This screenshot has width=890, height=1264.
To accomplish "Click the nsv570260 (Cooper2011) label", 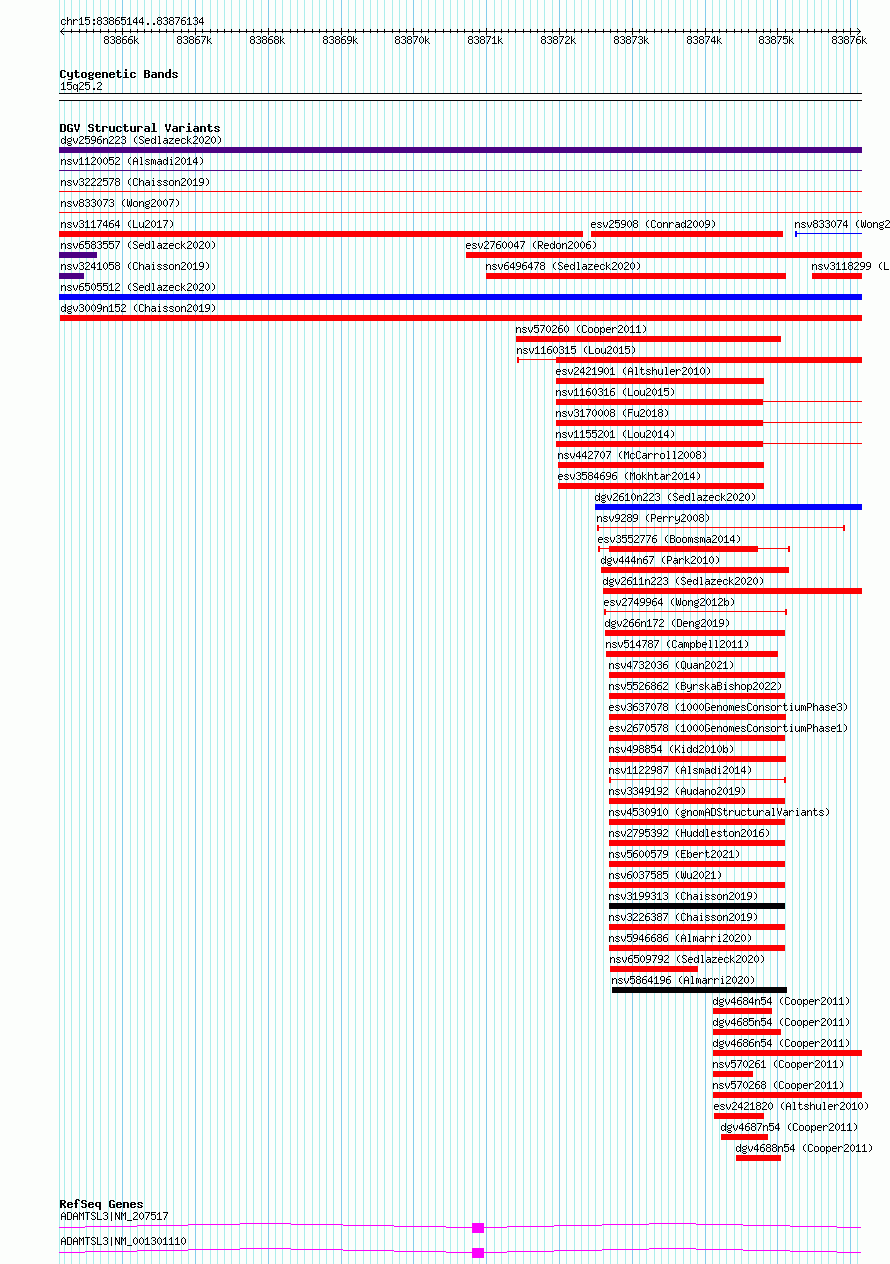I will point(582,330).
